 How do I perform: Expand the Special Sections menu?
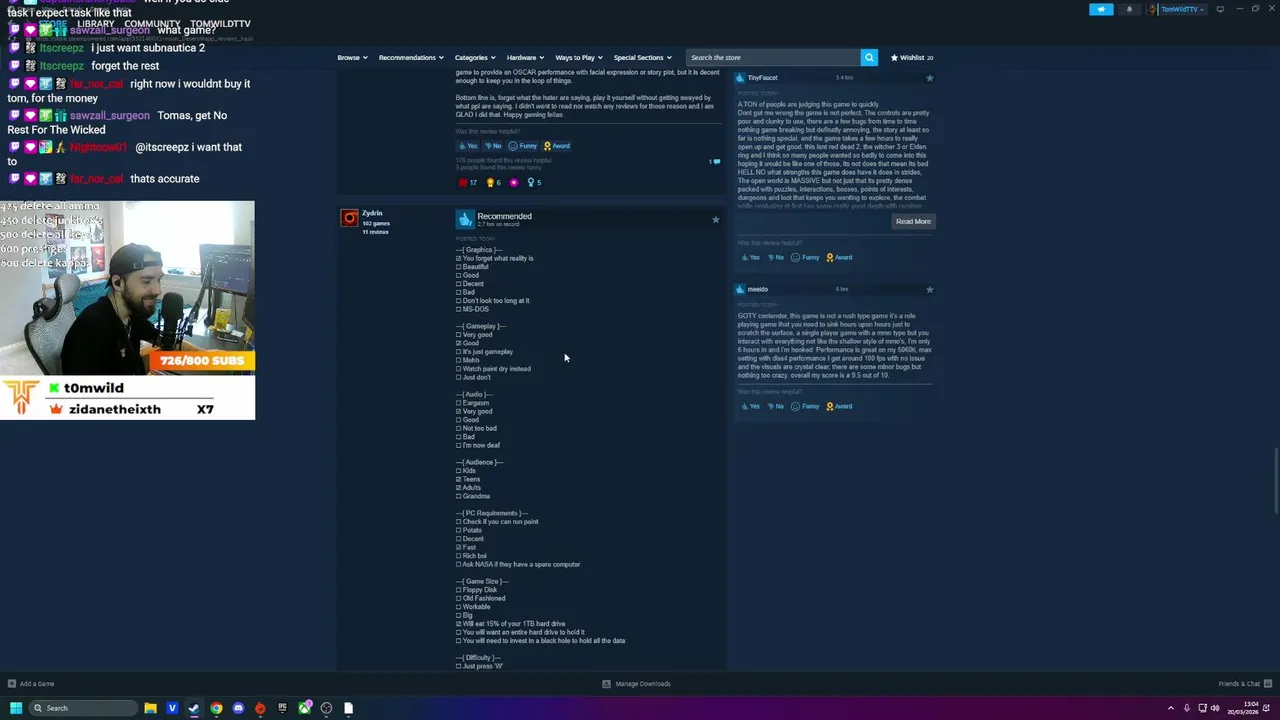[642, 58]
